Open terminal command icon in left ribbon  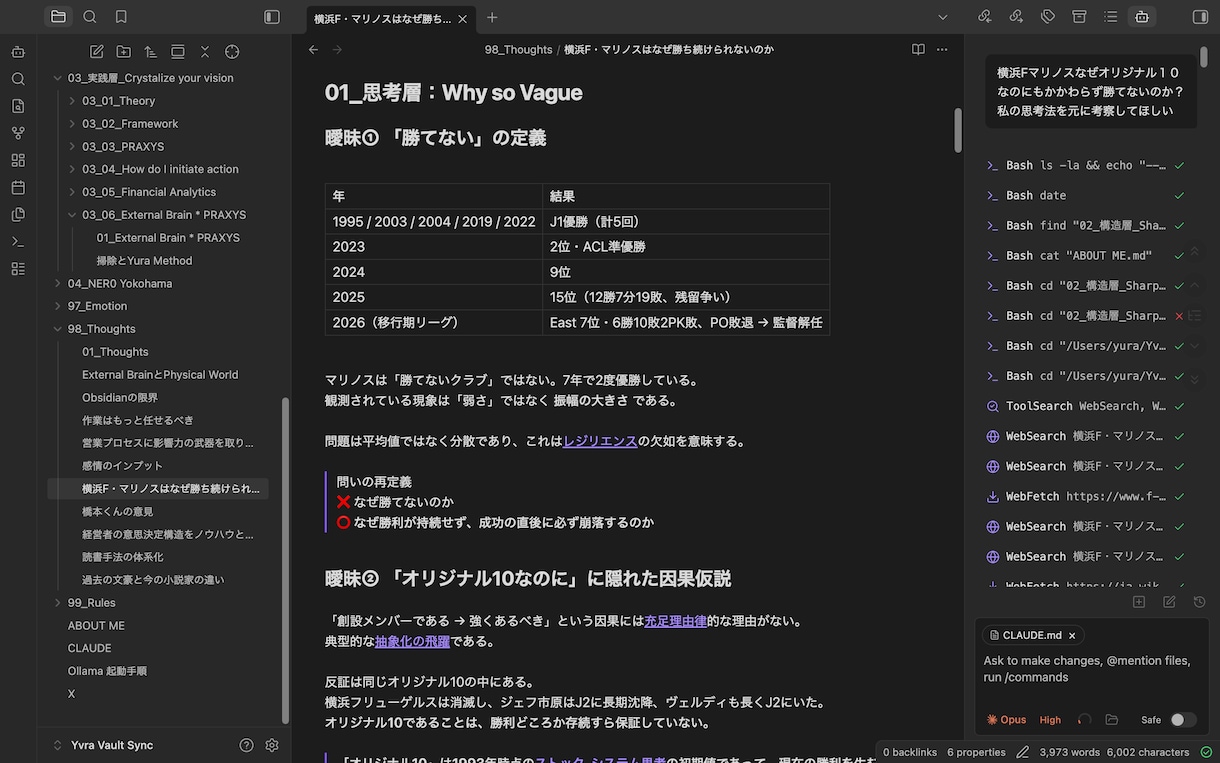pos(18,241)
